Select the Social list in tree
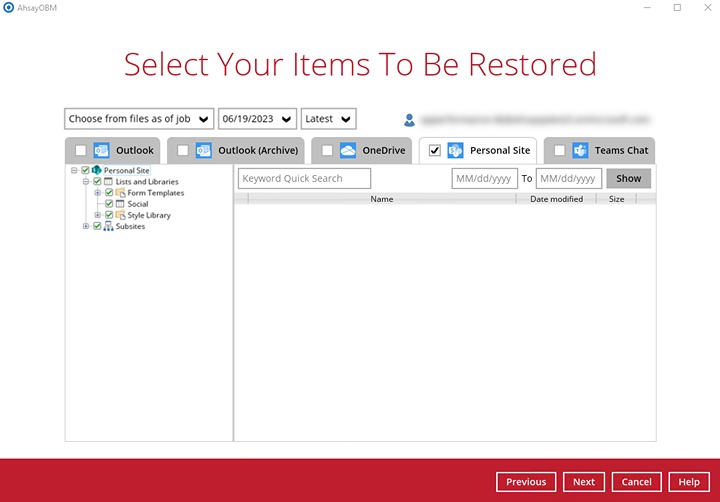Image resolution: width=720 pixels, height=502 pixels. (137, 204)
